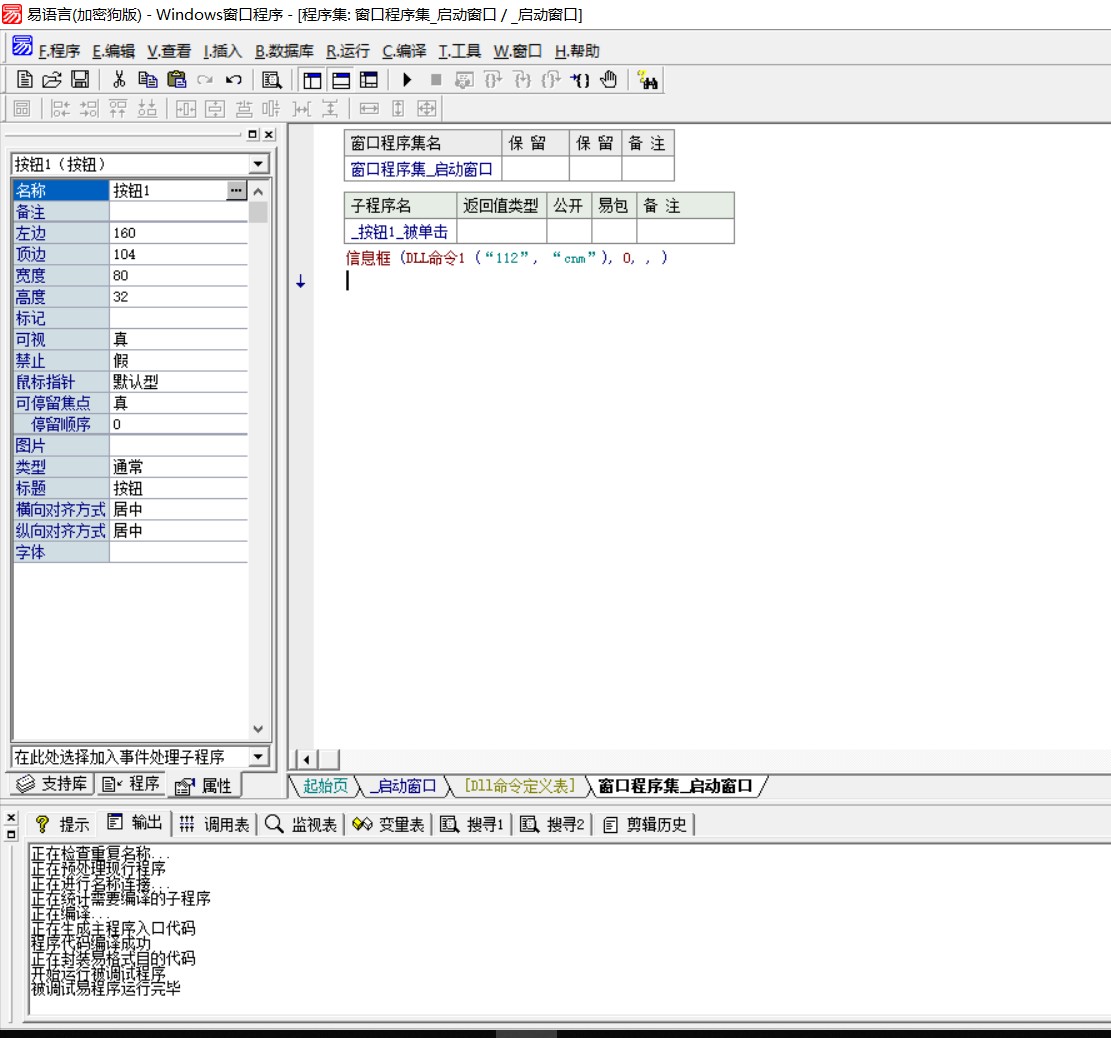Click the Open folder toolbar icon
1111x1038 pixels.
[52, 80]
